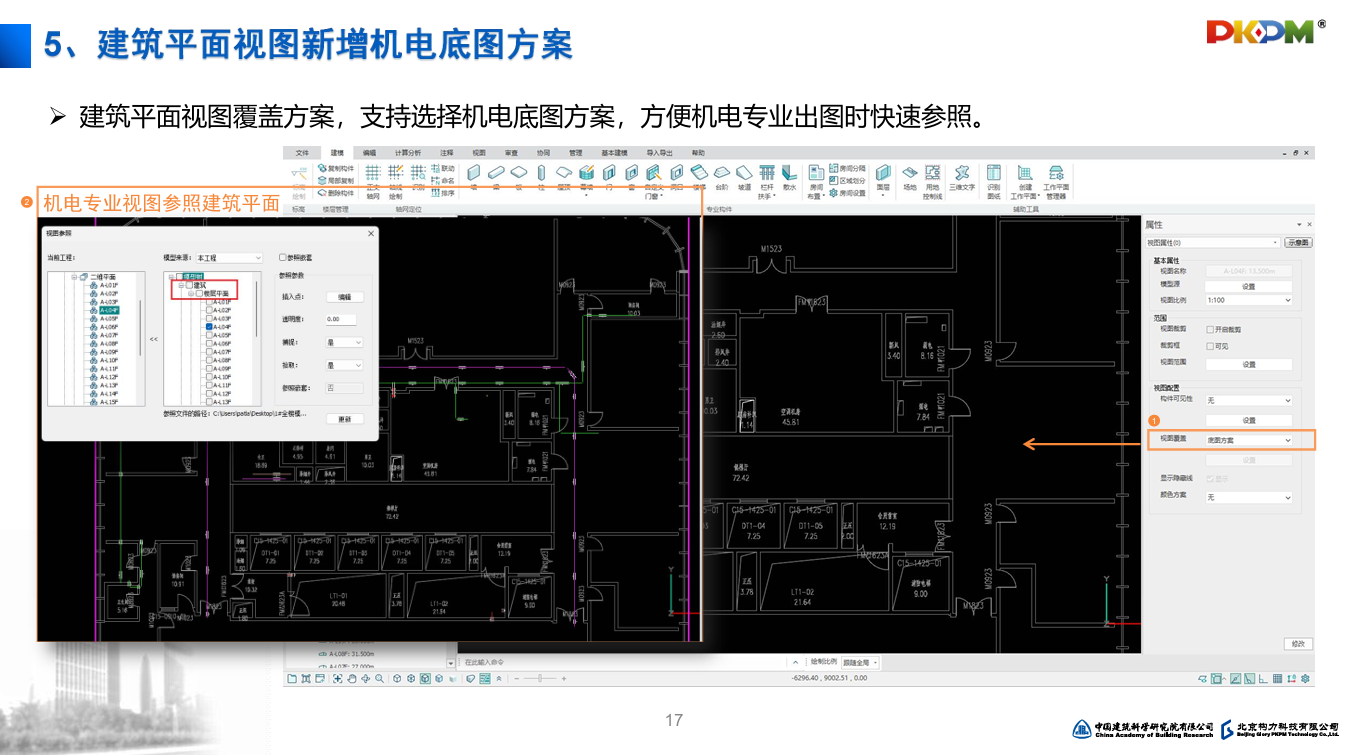1348x755 pixels.
Task: Open the 构件可见性 dropdown
Action: pyautogui.click(x=1249, y=400)
